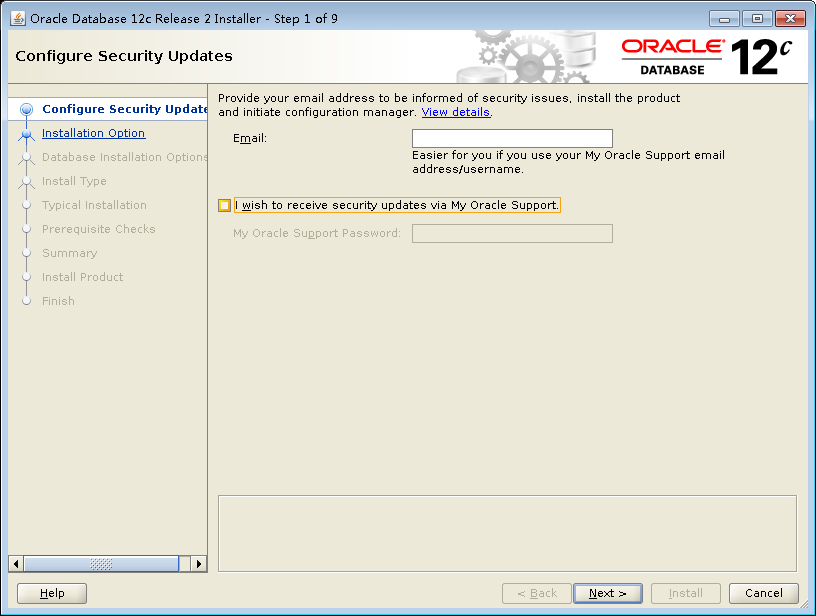Click the sidebar horizontal scrollbar thumb
This screenshot has height=616, width=816.
pyautogui.click(x=101, y=564)
